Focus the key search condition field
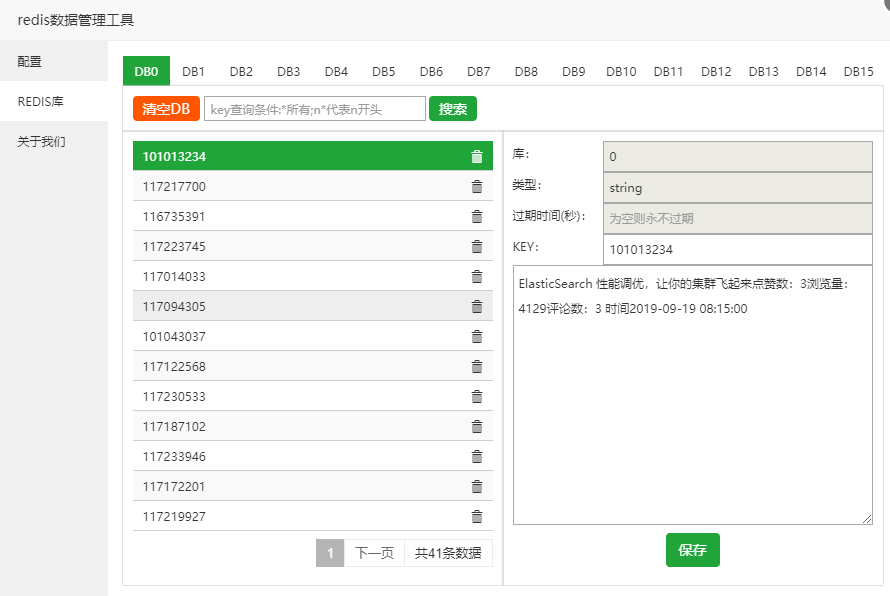This screenshot has height=596, width=890. (x=315, y=109)
